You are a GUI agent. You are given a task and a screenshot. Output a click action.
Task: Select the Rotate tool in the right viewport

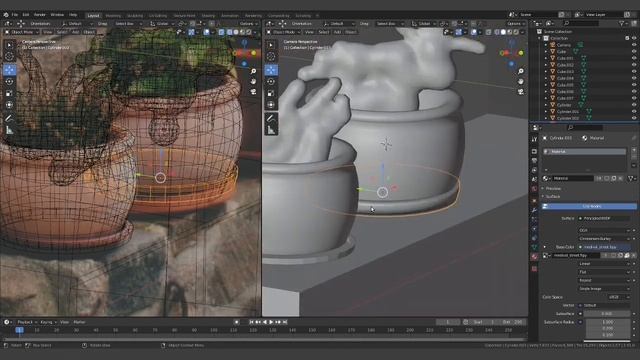(x=271, y=82)
